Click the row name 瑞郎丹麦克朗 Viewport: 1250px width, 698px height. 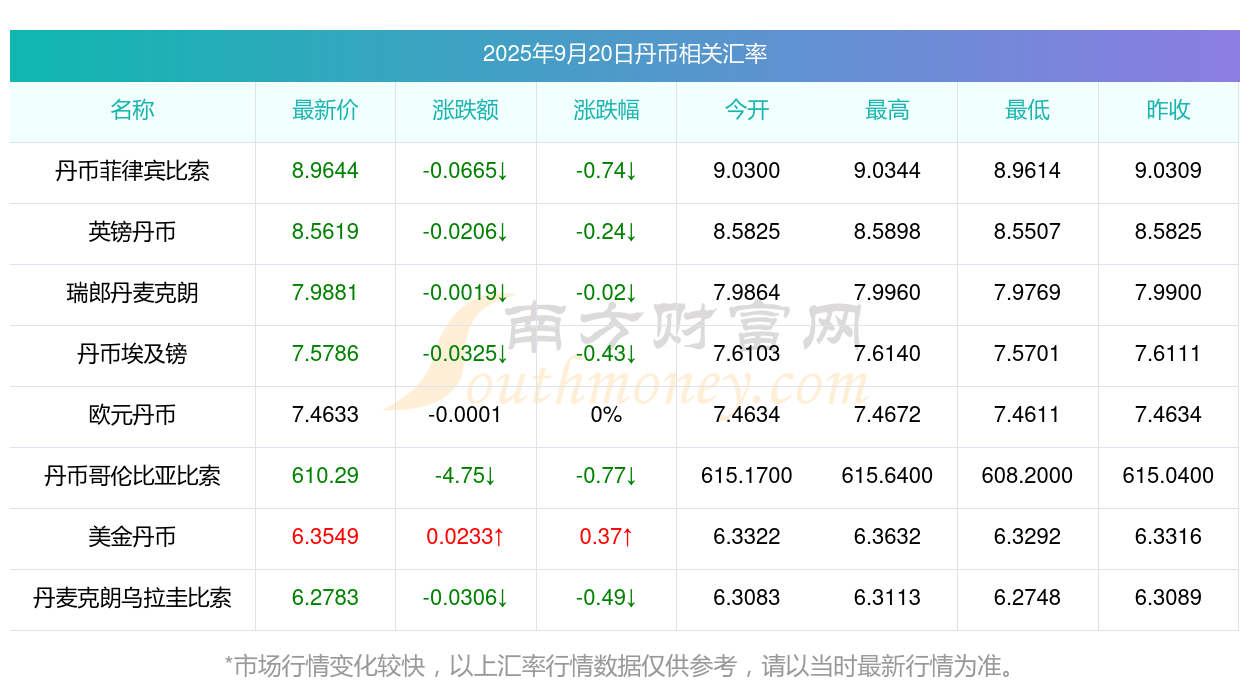pos(132,293)
